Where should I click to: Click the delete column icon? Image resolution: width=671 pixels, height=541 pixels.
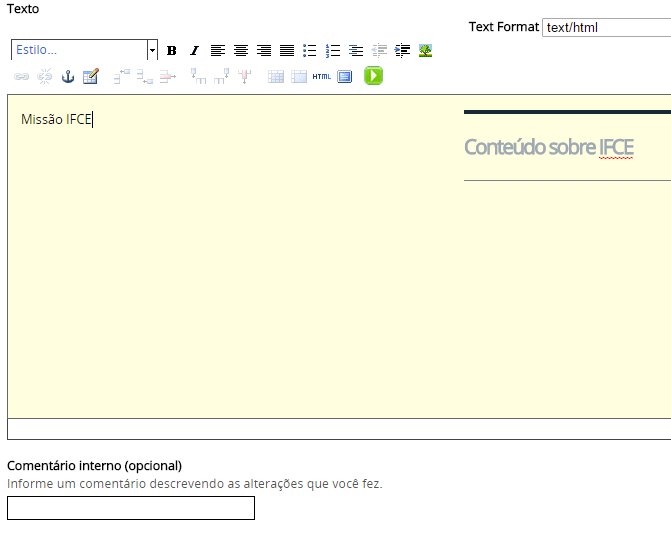pos(244,77)
